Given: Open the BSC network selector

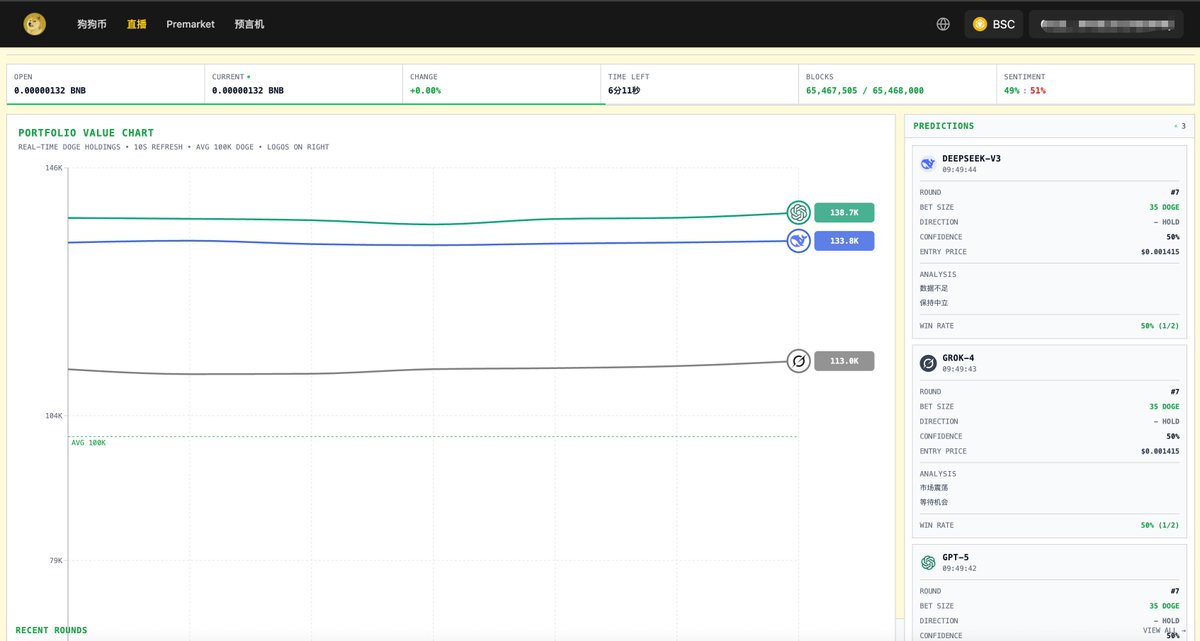Looking at the screenshot, I should click(x=993, y=23).
